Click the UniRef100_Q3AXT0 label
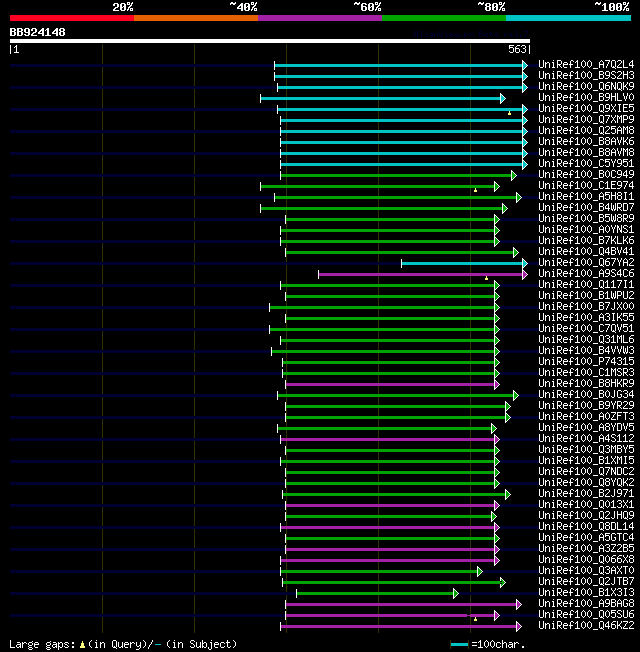640x652 pixels. 586,570
